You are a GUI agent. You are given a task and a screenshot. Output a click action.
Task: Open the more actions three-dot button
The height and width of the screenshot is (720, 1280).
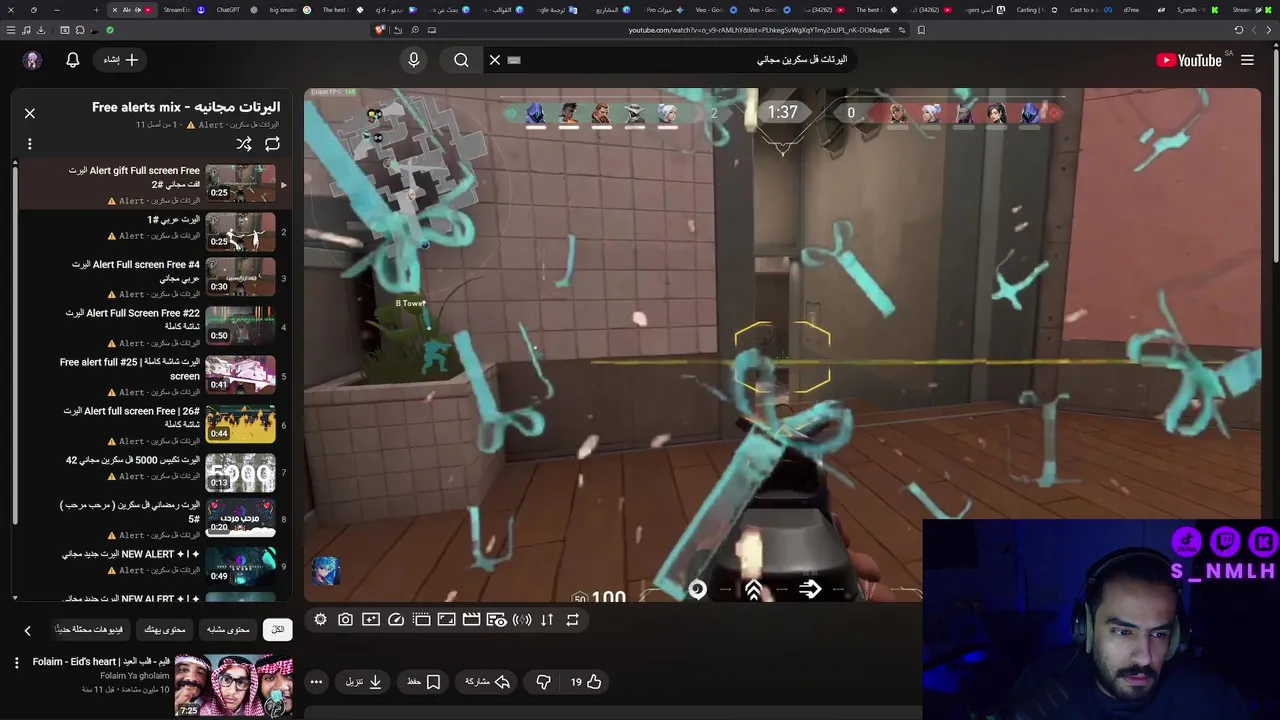[316, 682]
